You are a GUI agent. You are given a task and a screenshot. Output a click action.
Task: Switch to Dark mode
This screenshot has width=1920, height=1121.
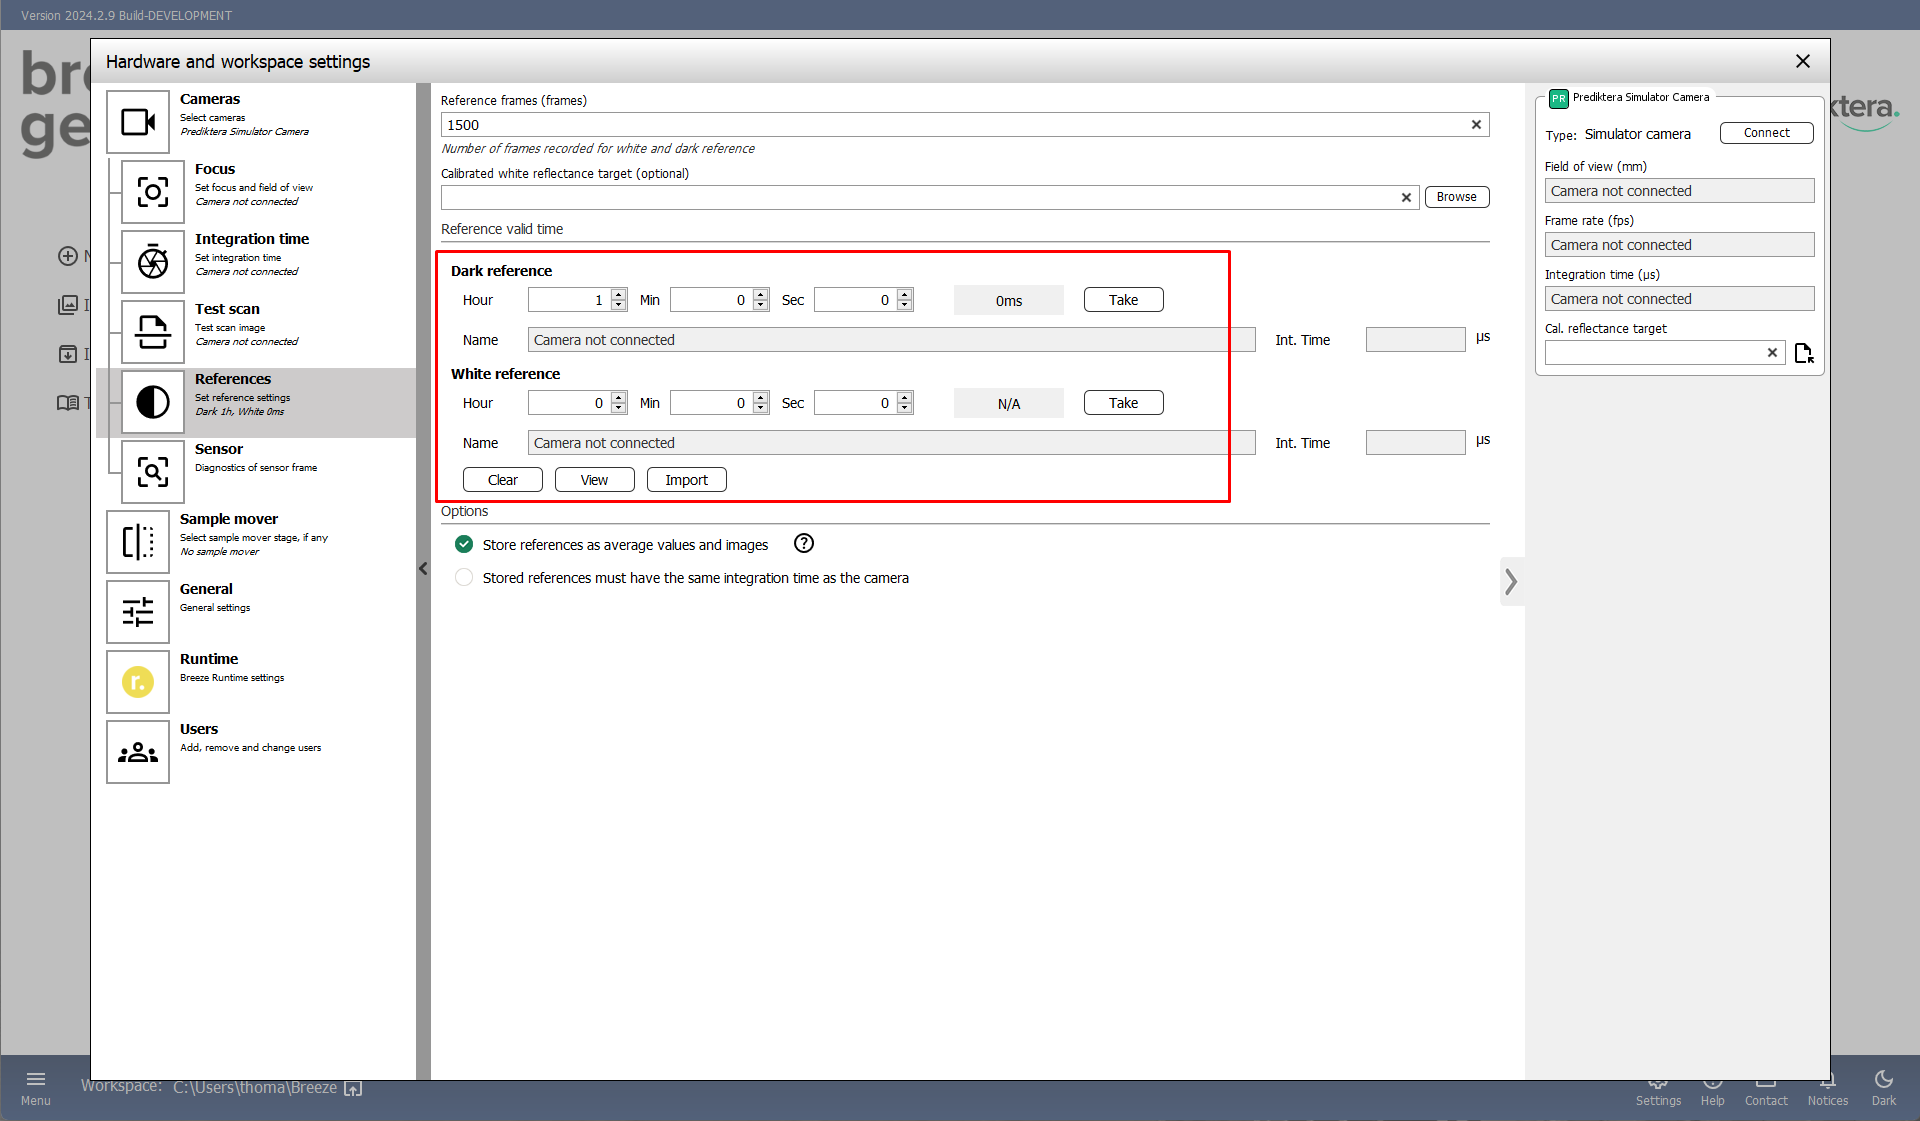(1883, 1086)
